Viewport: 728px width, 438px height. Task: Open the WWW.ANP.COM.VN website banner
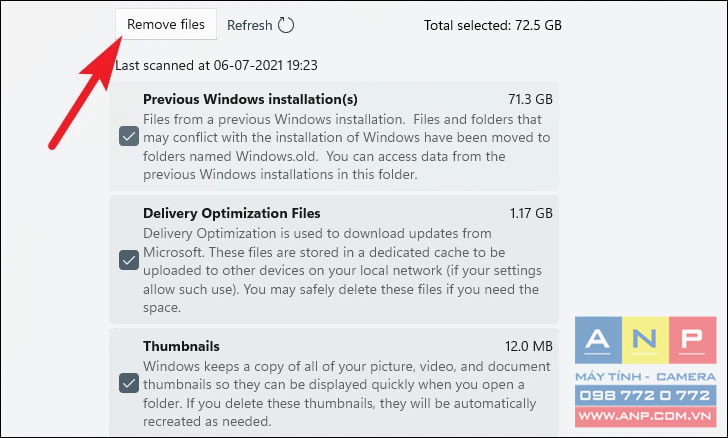645,416
